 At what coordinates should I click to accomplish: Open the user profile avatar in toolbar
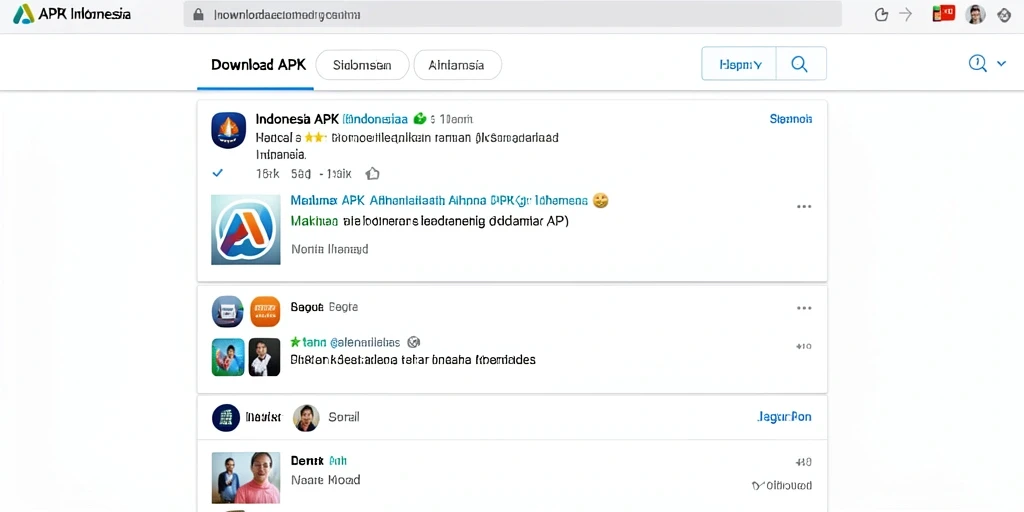coord(975,14)
